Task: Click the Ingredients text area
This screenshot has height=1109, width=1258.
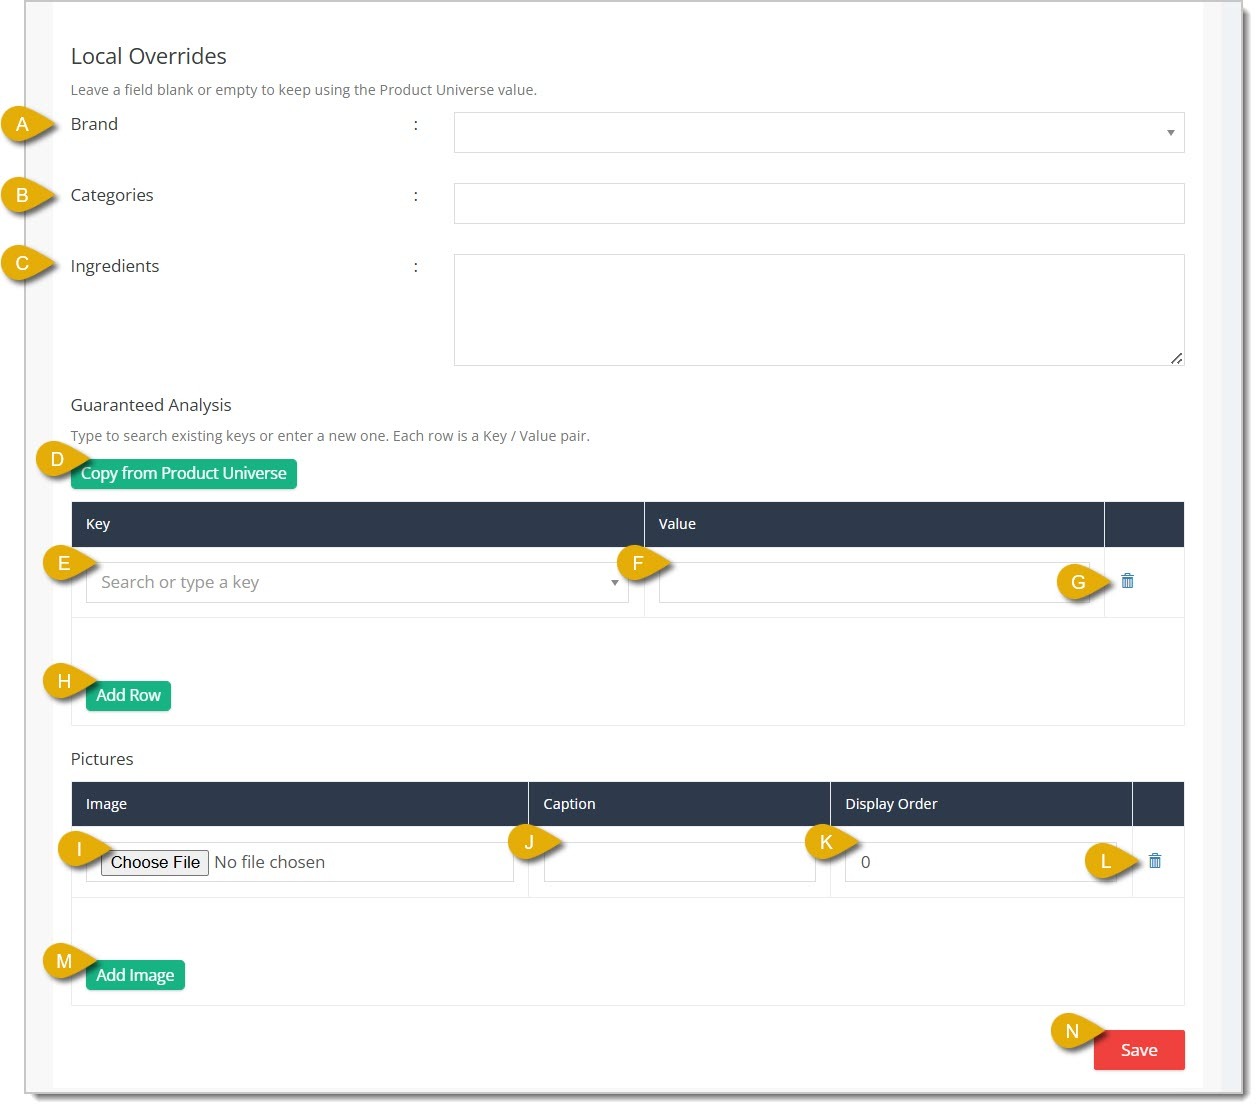Action: tap(819, 310)
